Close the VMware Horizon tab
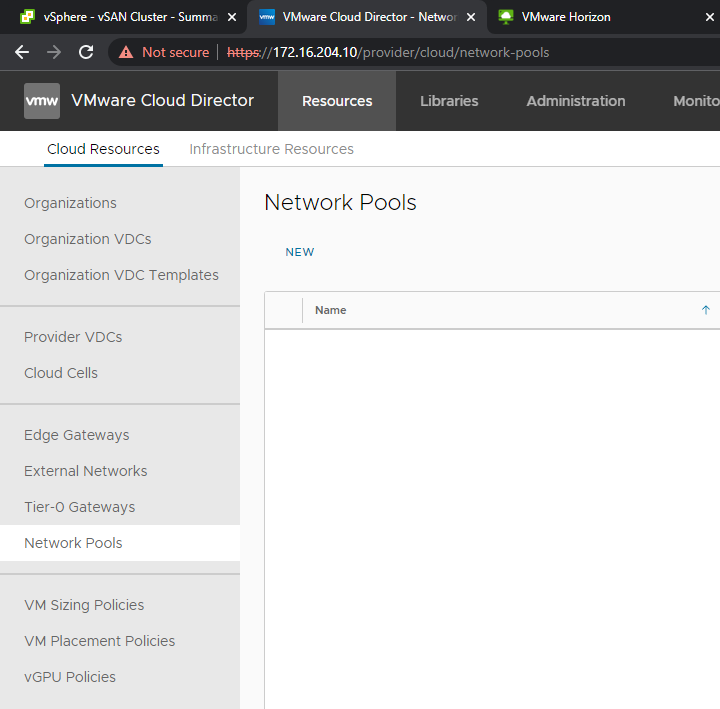The width and height of the screenshot is (720, 709). [710, 17]
